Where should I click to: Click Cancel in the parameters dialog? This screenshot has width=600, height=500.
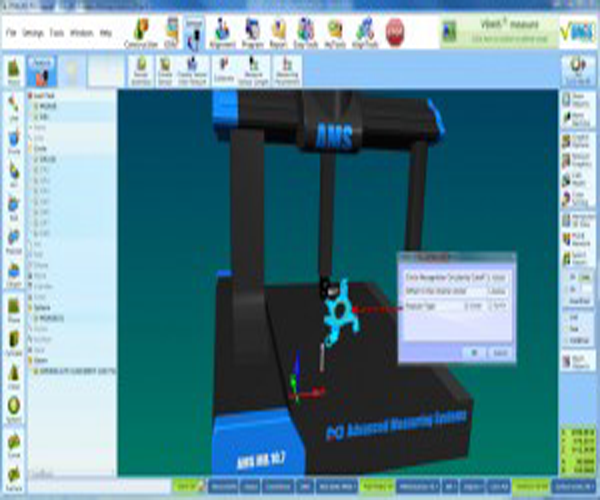coord(500,353)
